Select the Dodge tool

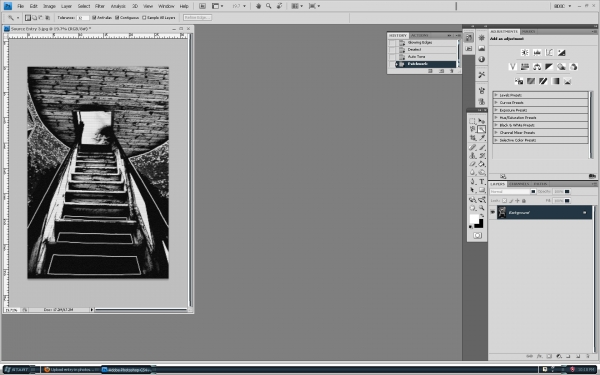coord(482,173)
